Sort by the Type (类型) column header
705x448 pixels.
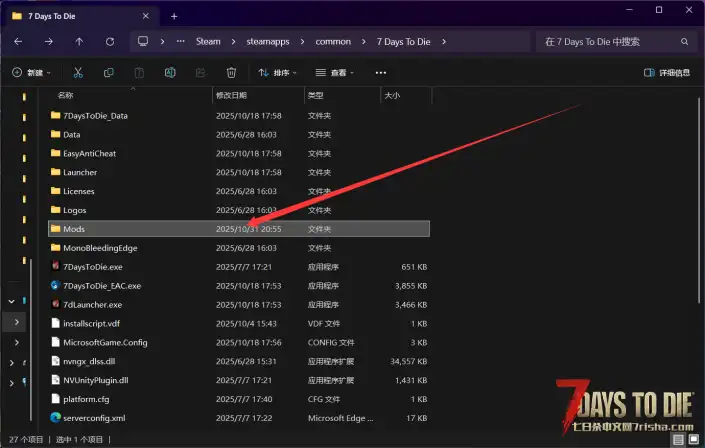point(342,95)
